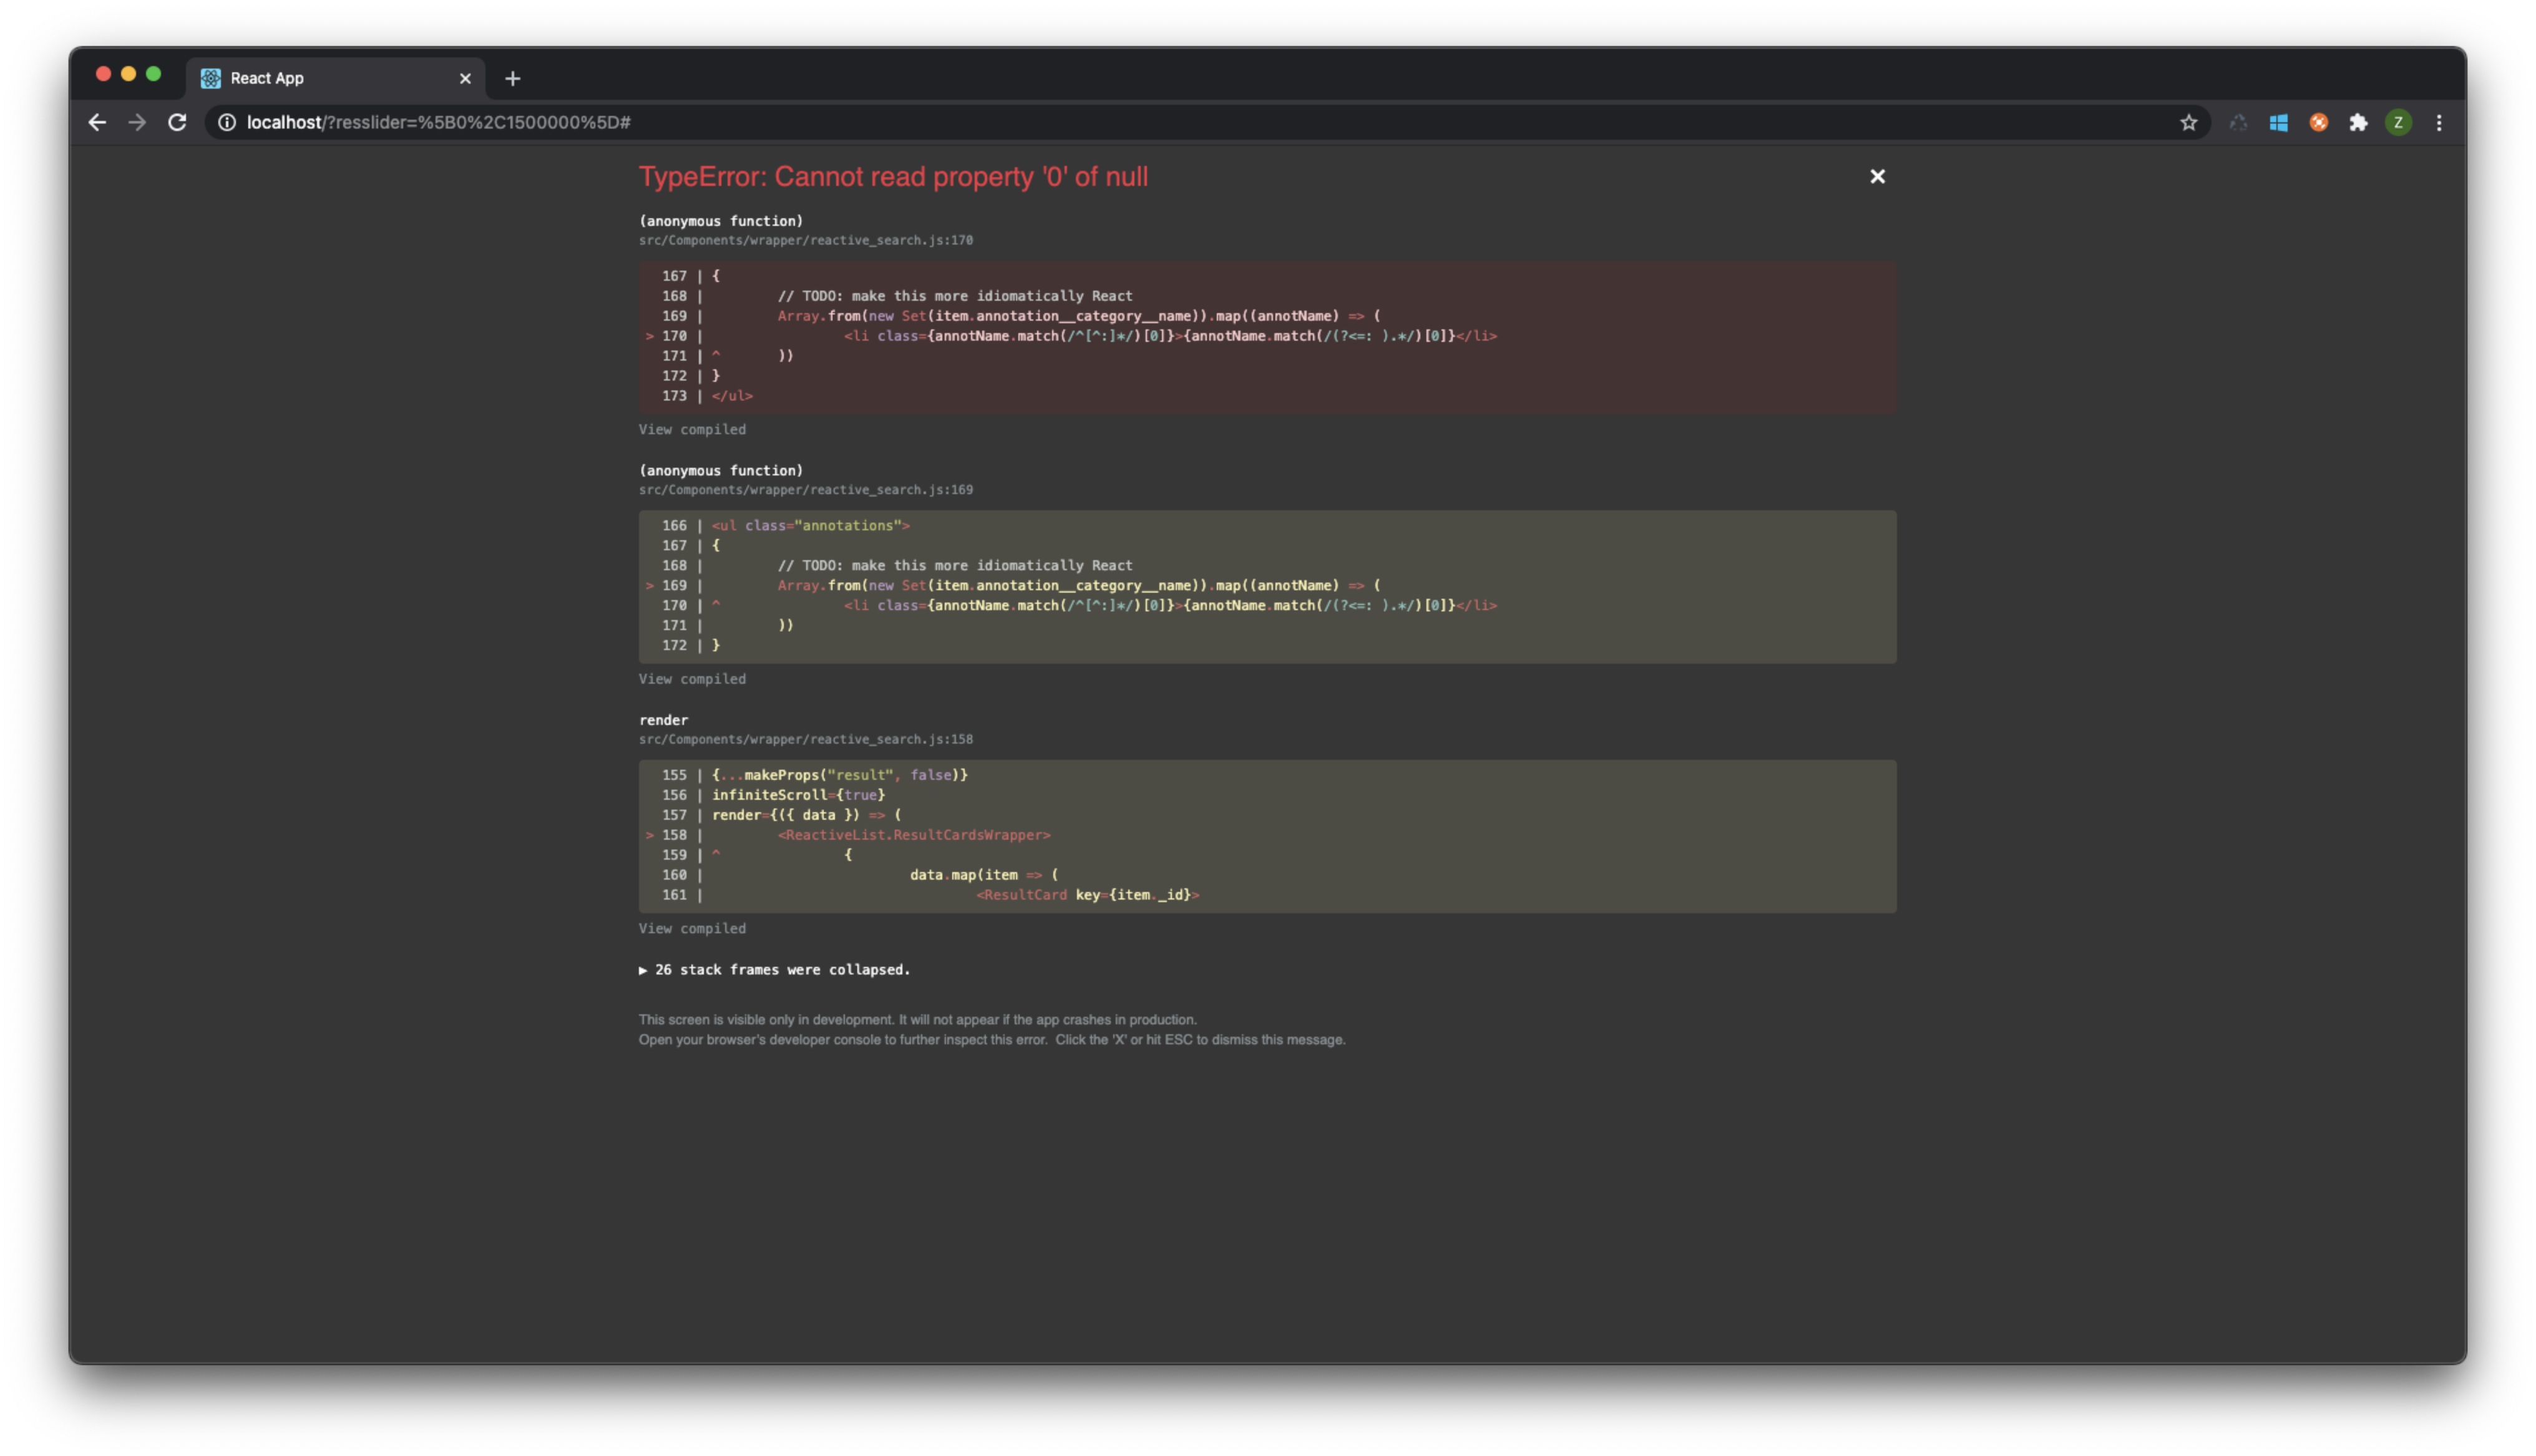Reload the localhost page
The width and height of the screenshot is (2536, 1456).
tap(177, 122)
